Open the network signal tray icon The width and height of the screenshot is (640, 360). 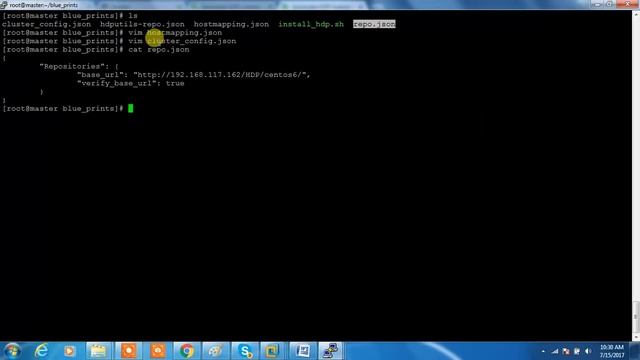tap(554, 351)
